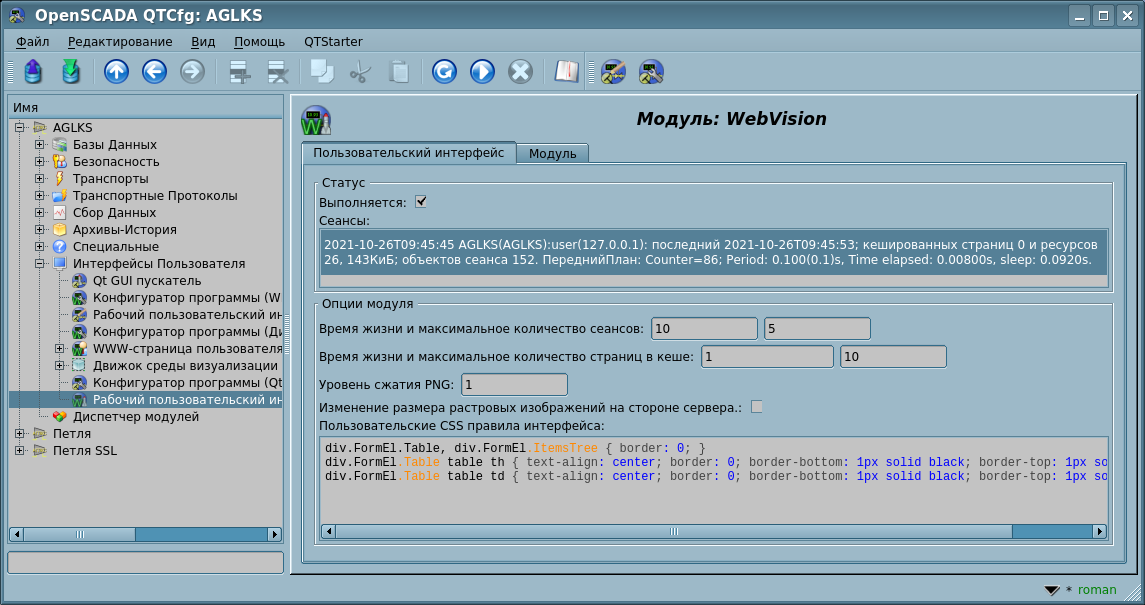Toggle the 'Выполняется' checkbox

point(421,202)
